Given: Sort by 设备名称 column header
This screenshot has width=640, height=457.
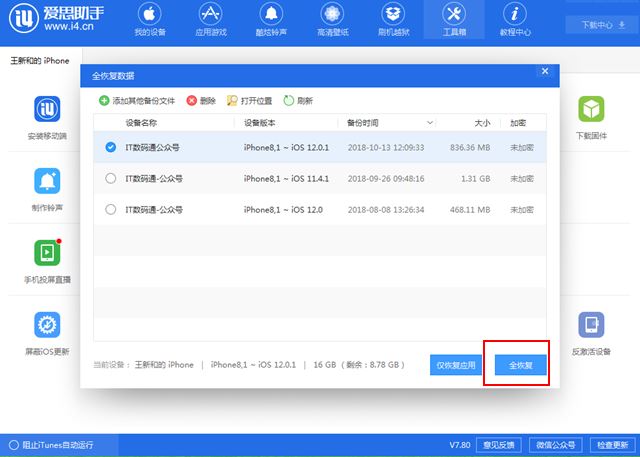Looking at the screenshot, I should (x=141, y=123).
